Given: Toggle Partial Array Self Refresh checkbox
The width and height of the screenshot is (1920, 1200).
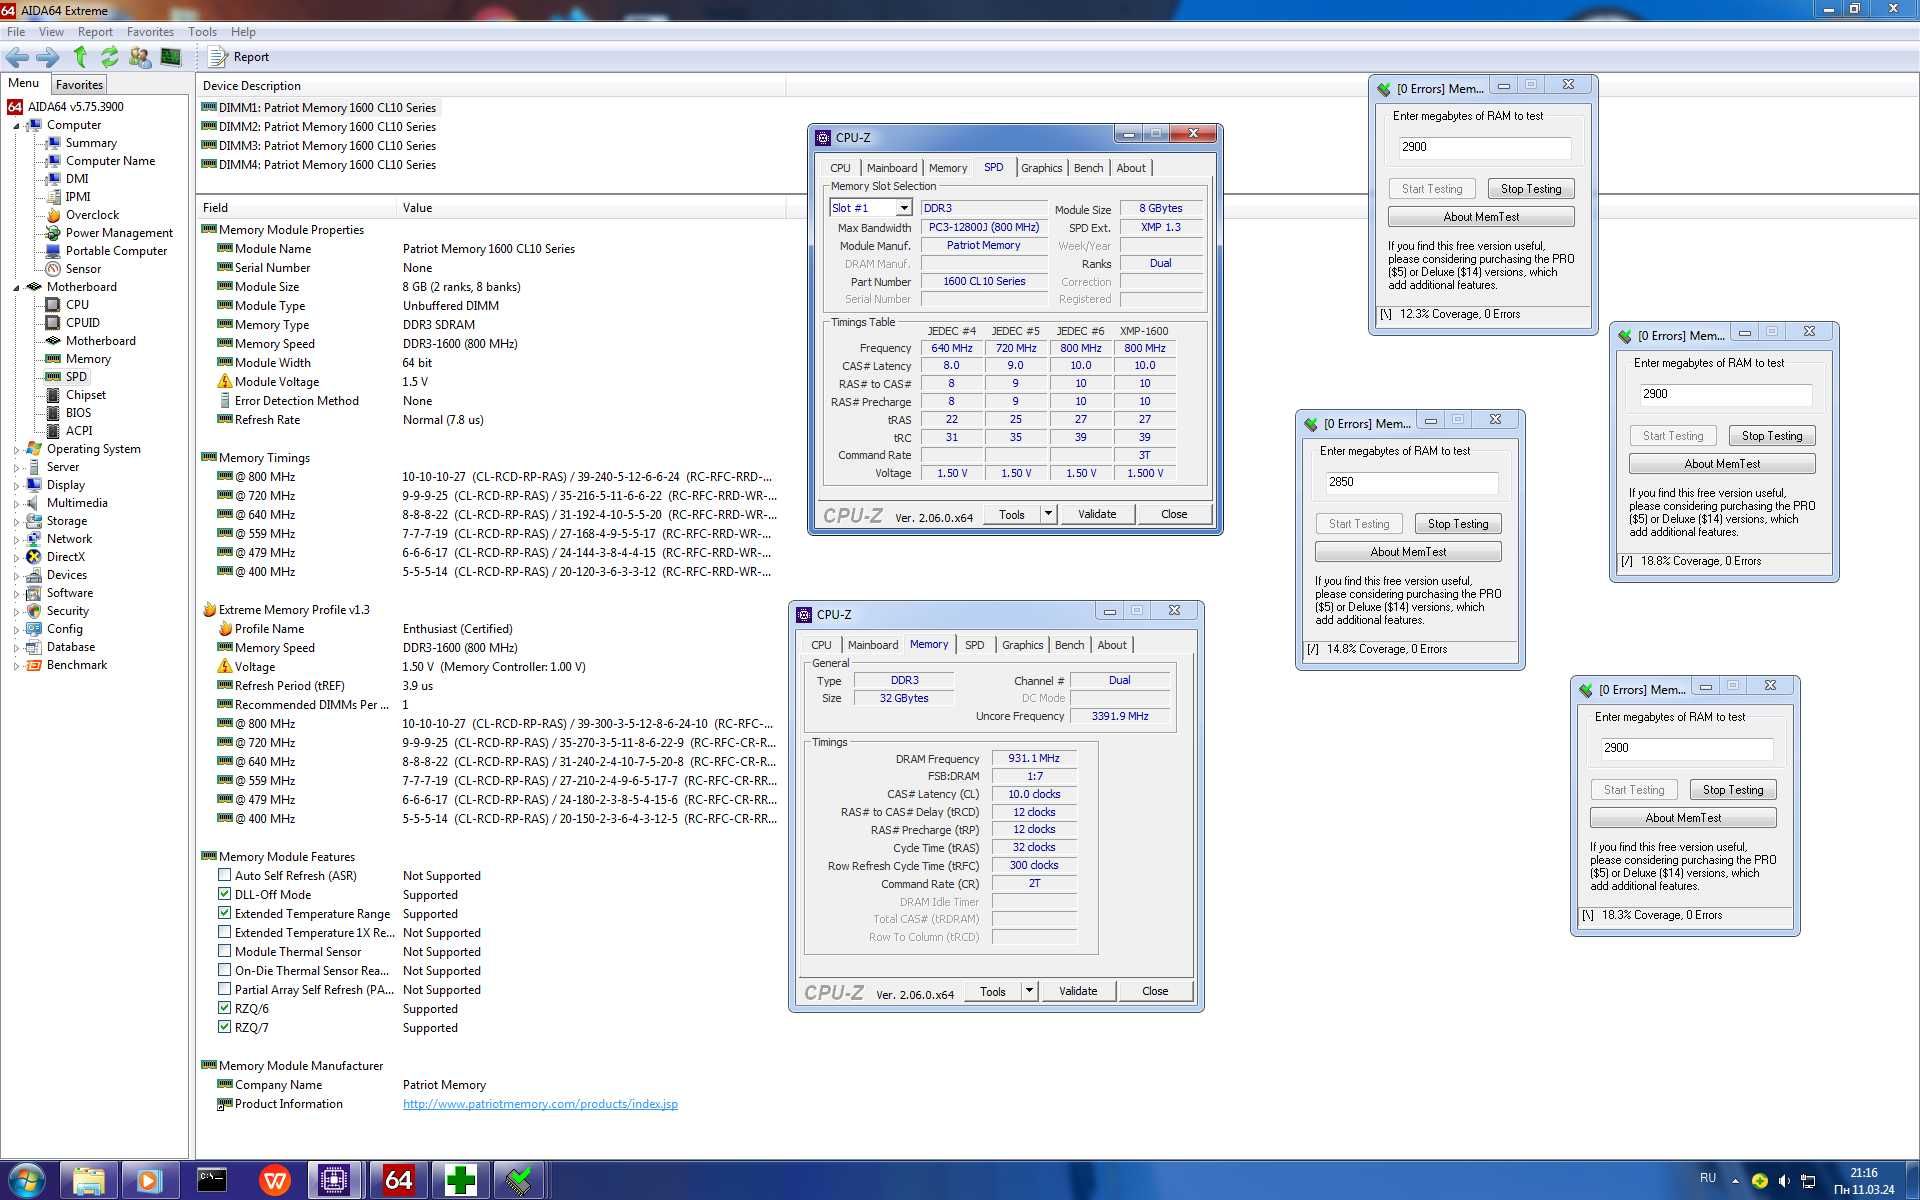Looking at the screenshot, I should [x=224, y=989].
